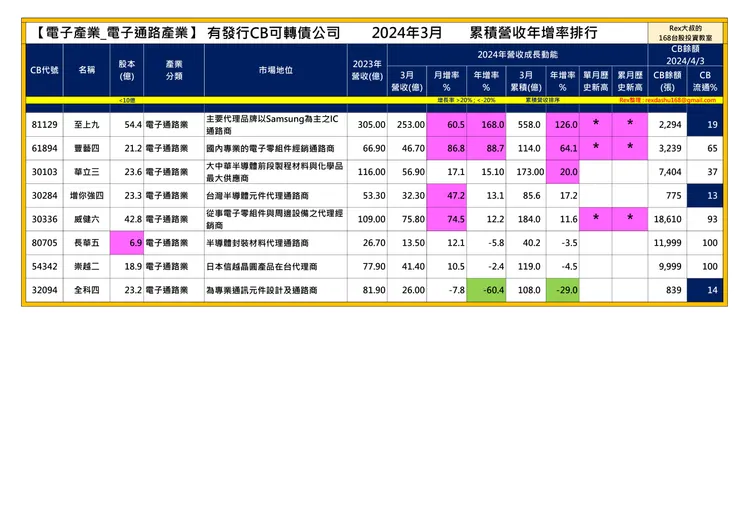Viewport: 740px width, 523px height.
Task: Click the name cell 崇越二
Action: point(87,266)
